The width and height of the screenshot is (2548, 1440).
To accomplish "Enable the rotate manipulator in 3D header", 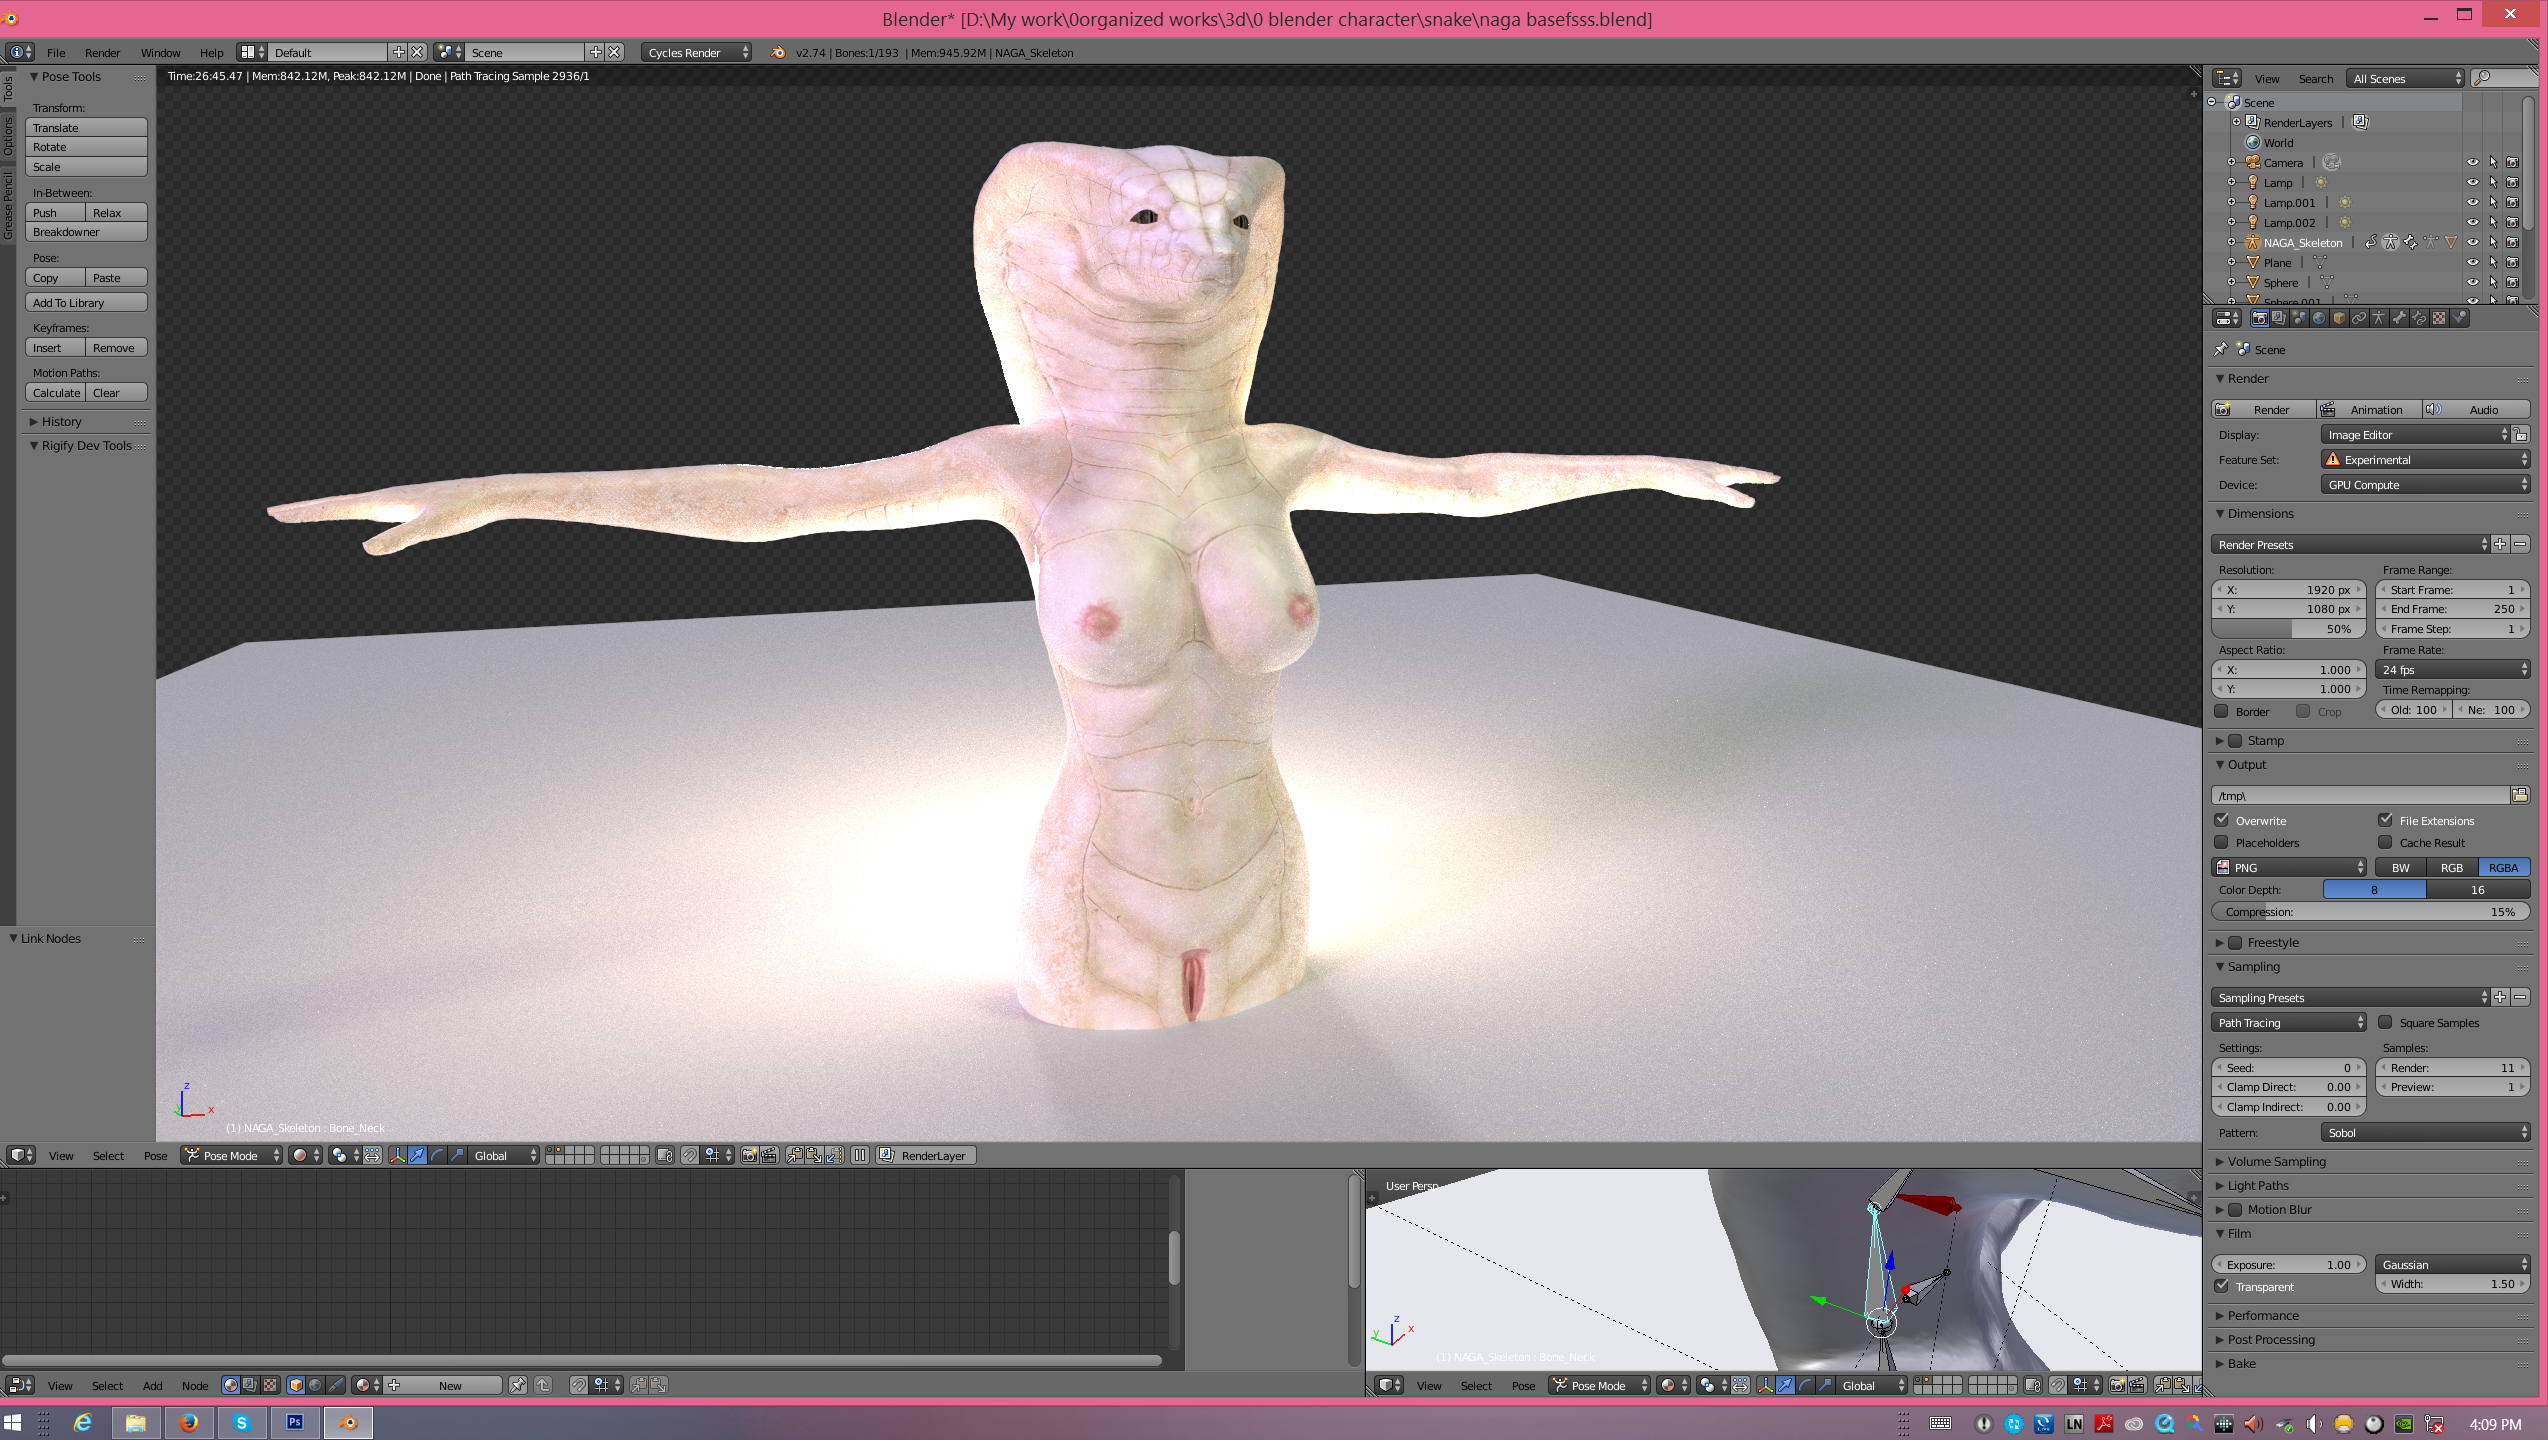I will pyautogui.click(x=437, y=1155).
